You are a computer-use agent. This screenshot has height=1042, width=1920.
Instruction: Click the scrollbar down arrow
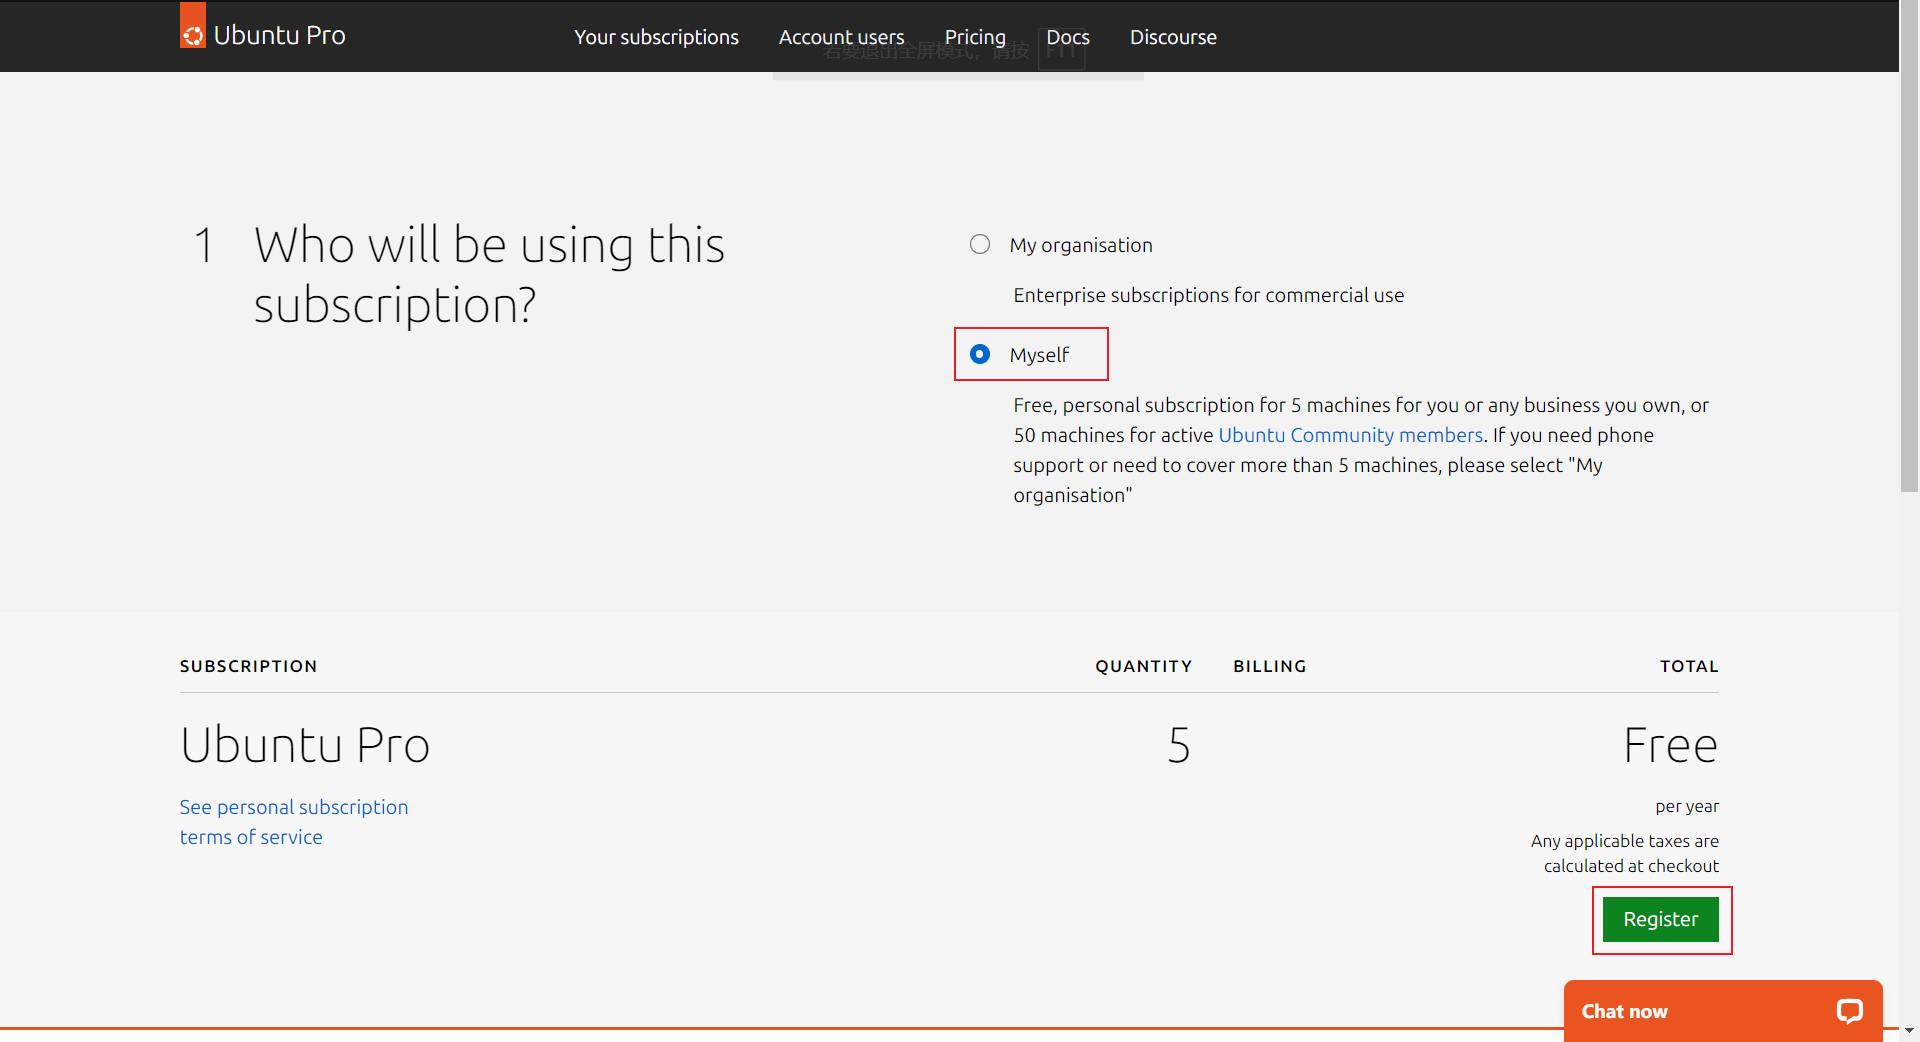pyautogui.click(x=1909, y=1030)
